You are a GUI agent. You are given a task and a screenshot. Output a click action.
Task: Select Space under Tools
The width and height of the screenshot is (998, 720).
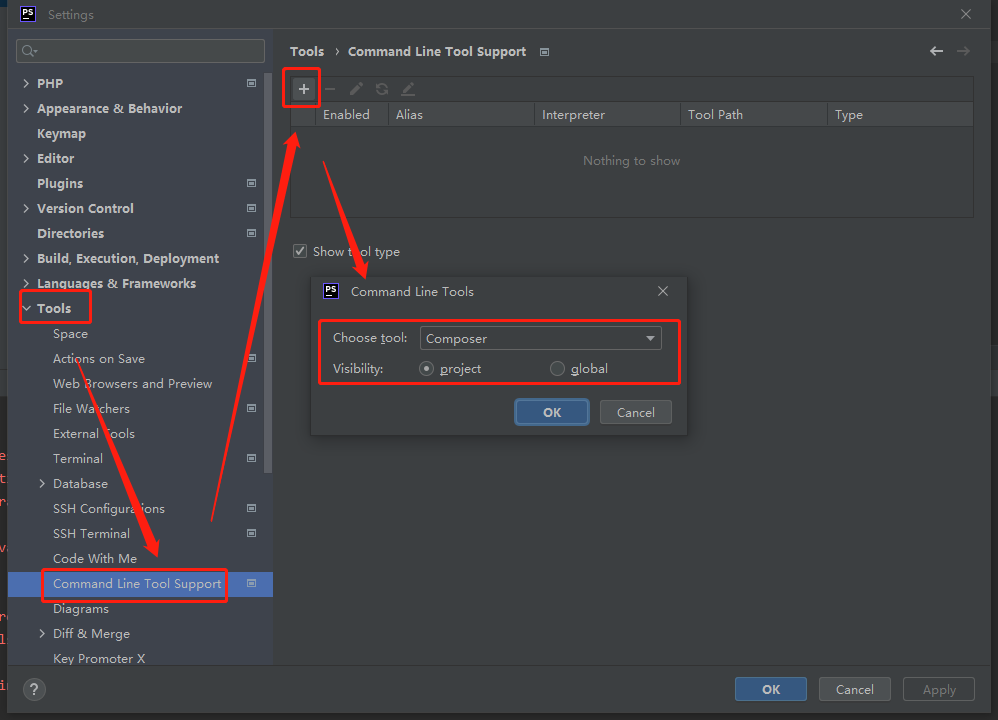click(x=71, y=334)
